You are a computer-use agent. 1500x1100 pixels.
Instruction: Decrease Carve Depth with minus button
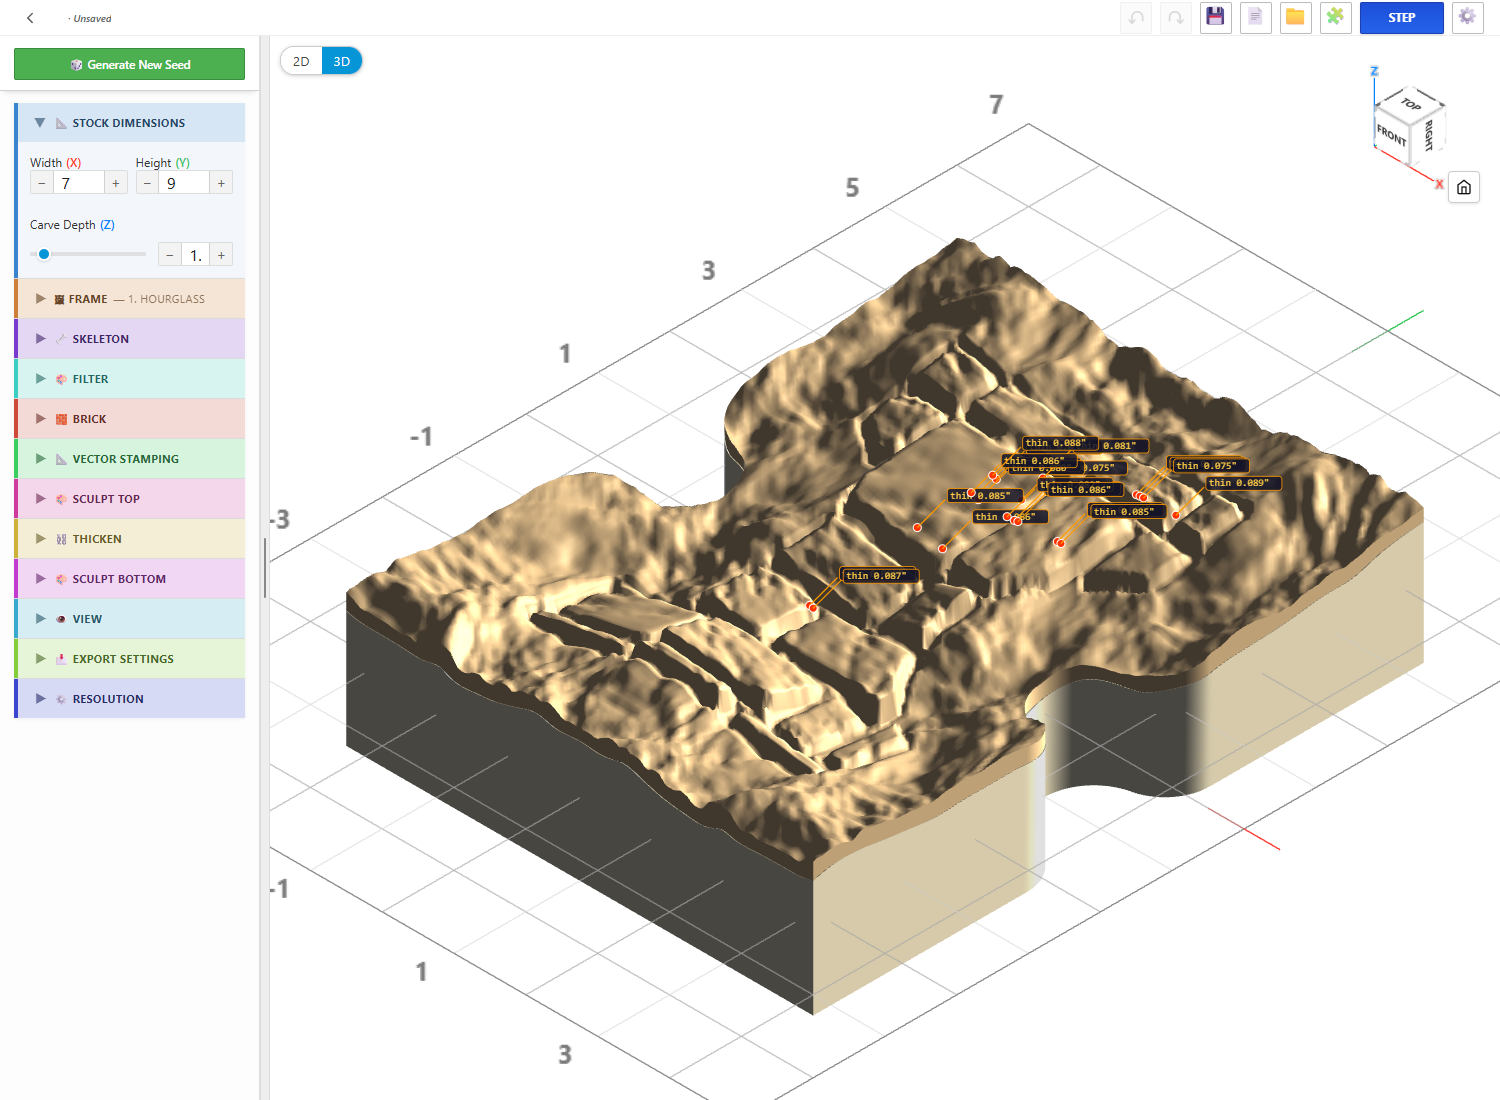tap(169, 255)
